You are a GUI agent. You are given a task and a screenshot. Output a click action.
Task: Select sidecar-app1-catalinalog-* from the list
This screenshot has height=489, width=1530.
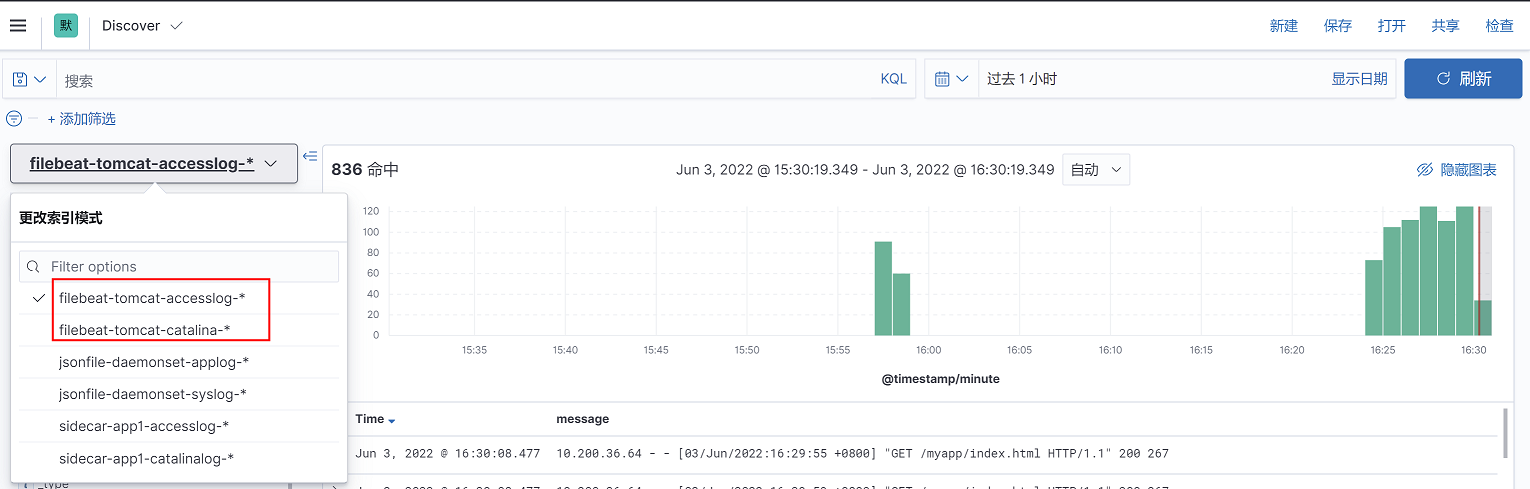pos(146,458)
